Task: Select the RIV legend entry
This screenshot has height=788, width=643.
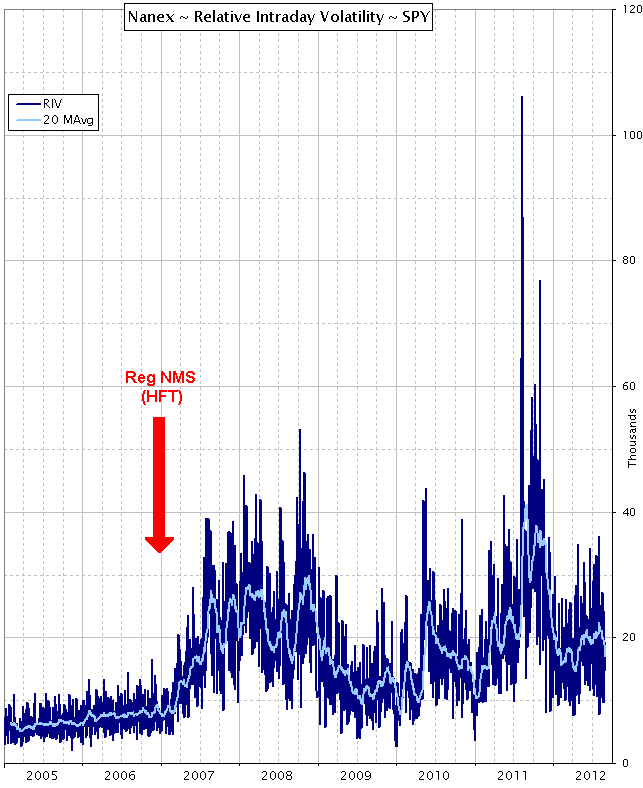Action: (x=39, y=104)
